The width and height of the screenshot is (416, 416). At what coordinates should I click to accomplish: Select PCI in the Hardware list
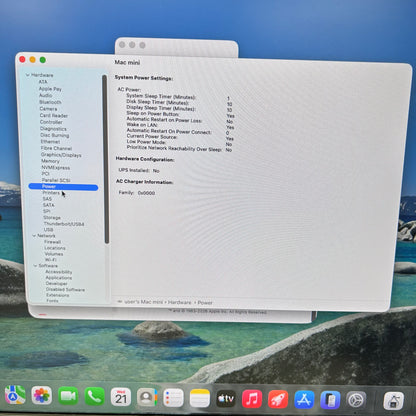45,174
